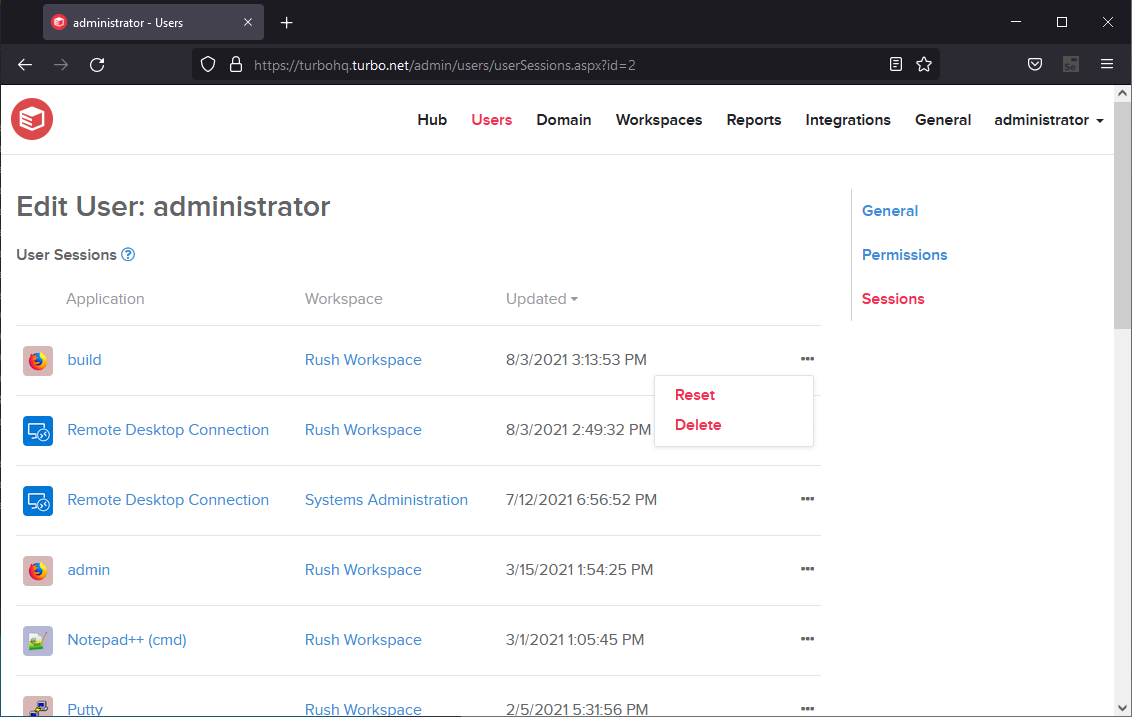The image size is (1132, 717).
Task: Click scrollbar down arrow at page bottom
Action: coord(1123,708)
